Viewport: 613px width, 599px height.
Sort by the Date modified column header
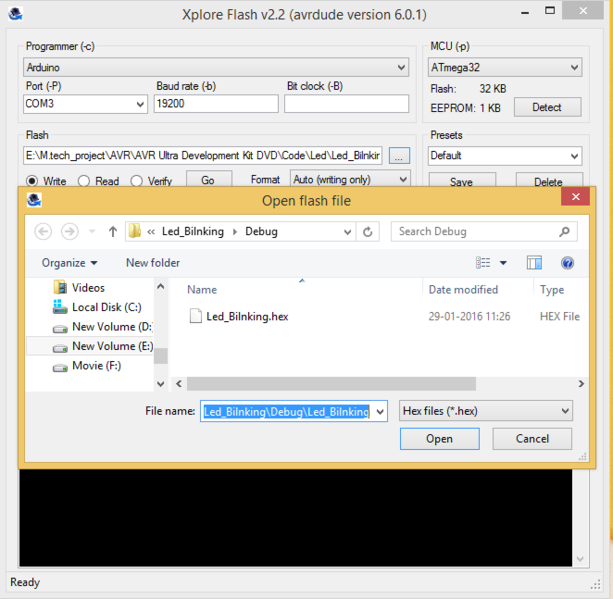pos(463,290)
